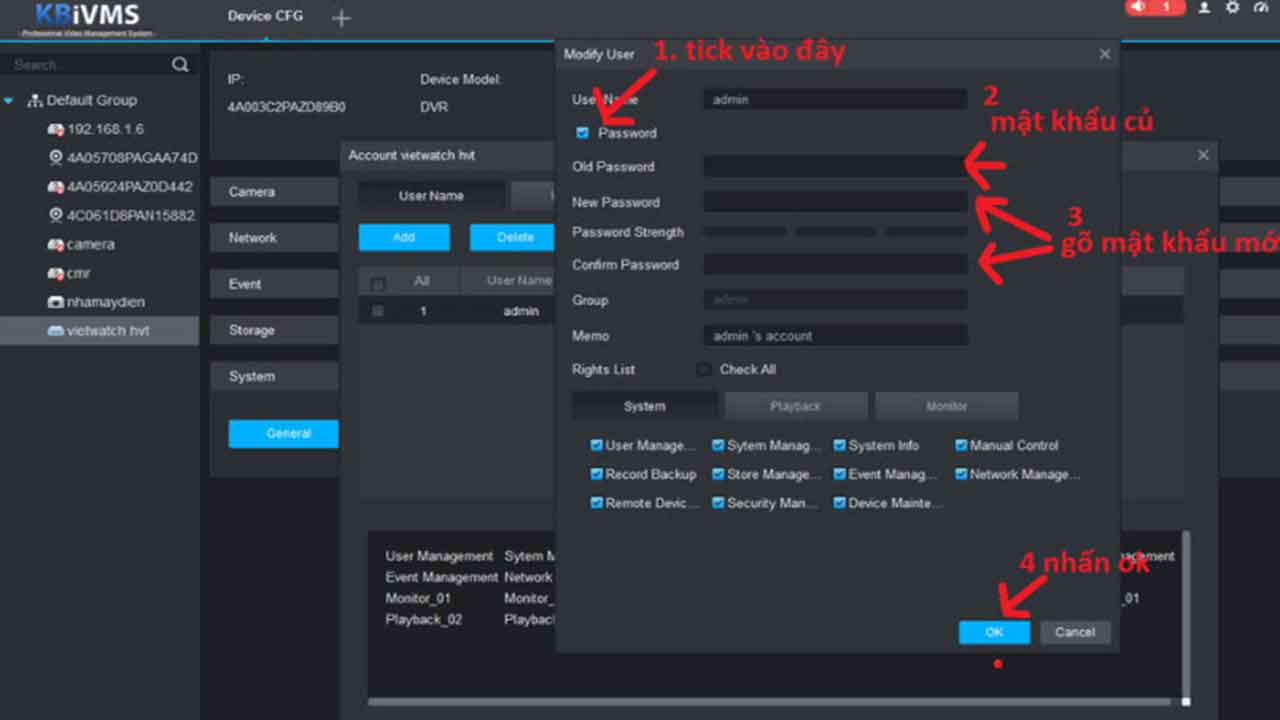Select the User Name tab in Account window
Screen dimensions: 1280x720
click(431, 196)
